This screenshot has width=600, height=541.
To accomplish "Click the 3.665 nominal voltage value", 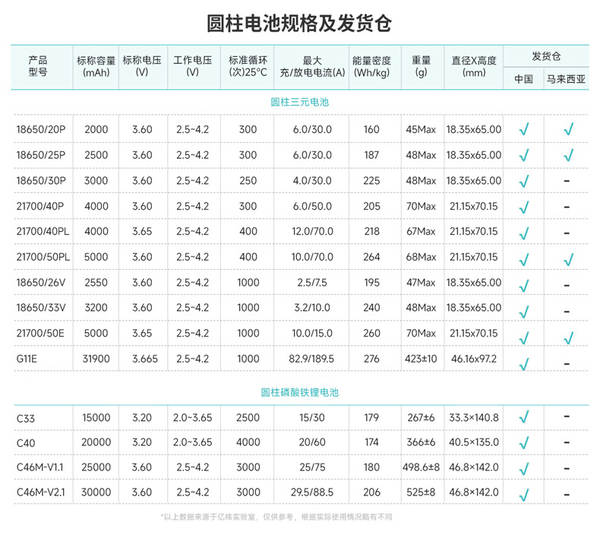I will point(145,359).
